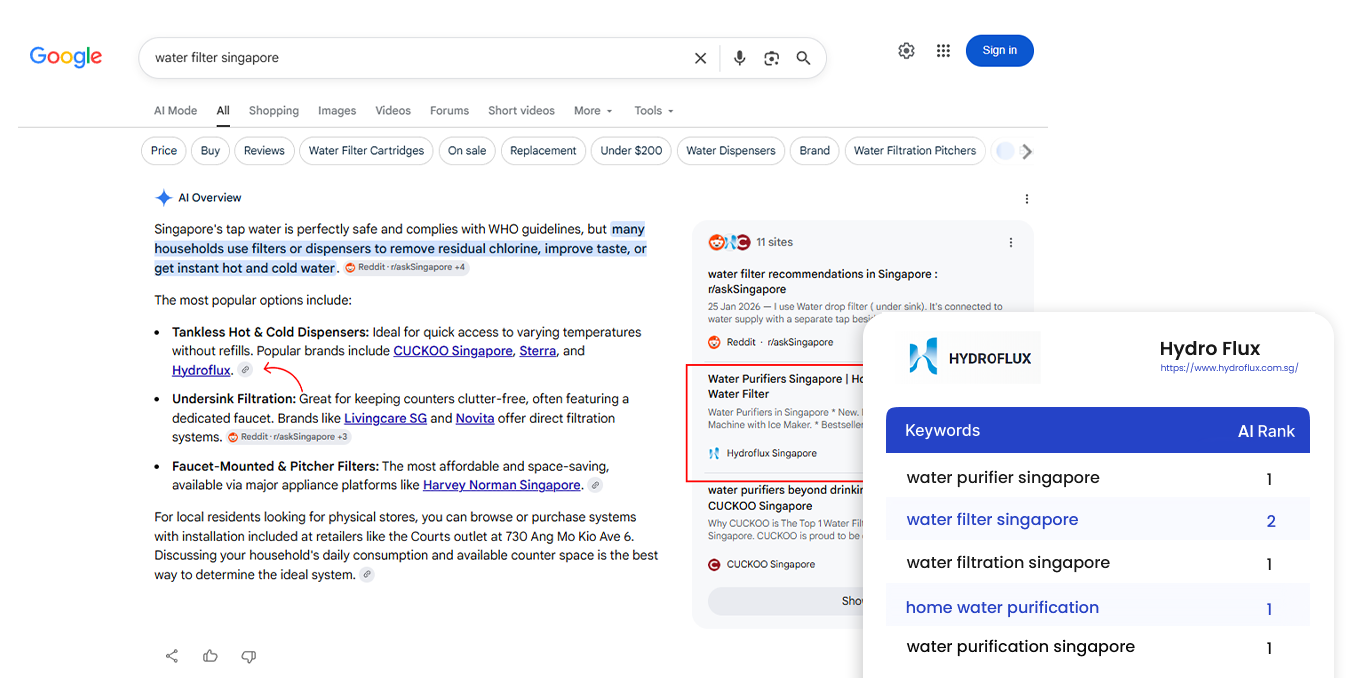Open Reddit r/askSingapore +4 source chip

pos(406,268)
